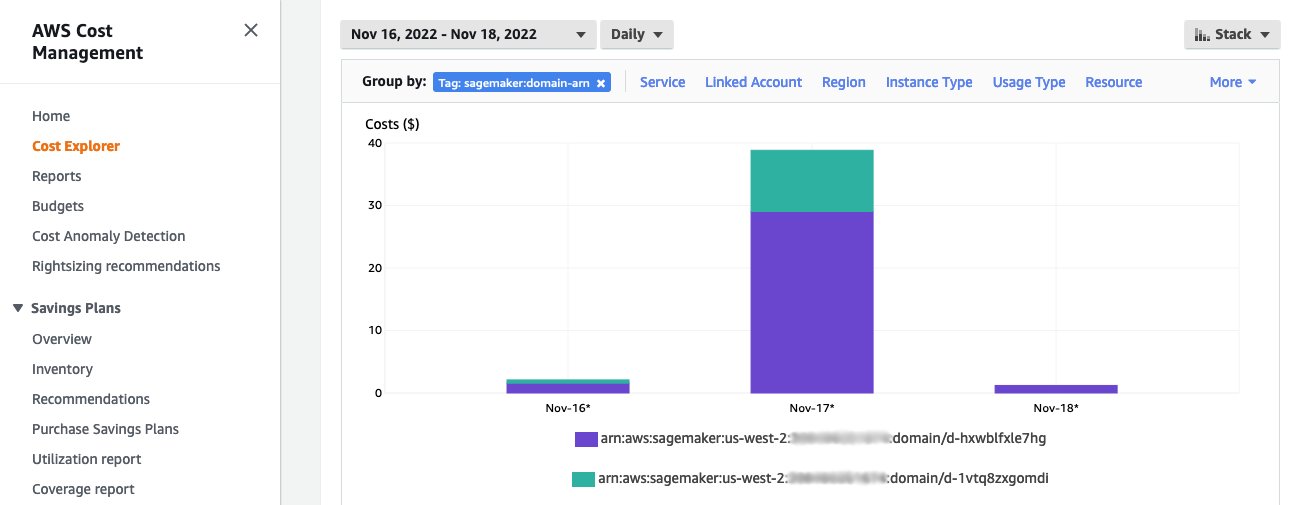Click legend text ending d-1vtq8zxgomdi

(x=823, y=479)
